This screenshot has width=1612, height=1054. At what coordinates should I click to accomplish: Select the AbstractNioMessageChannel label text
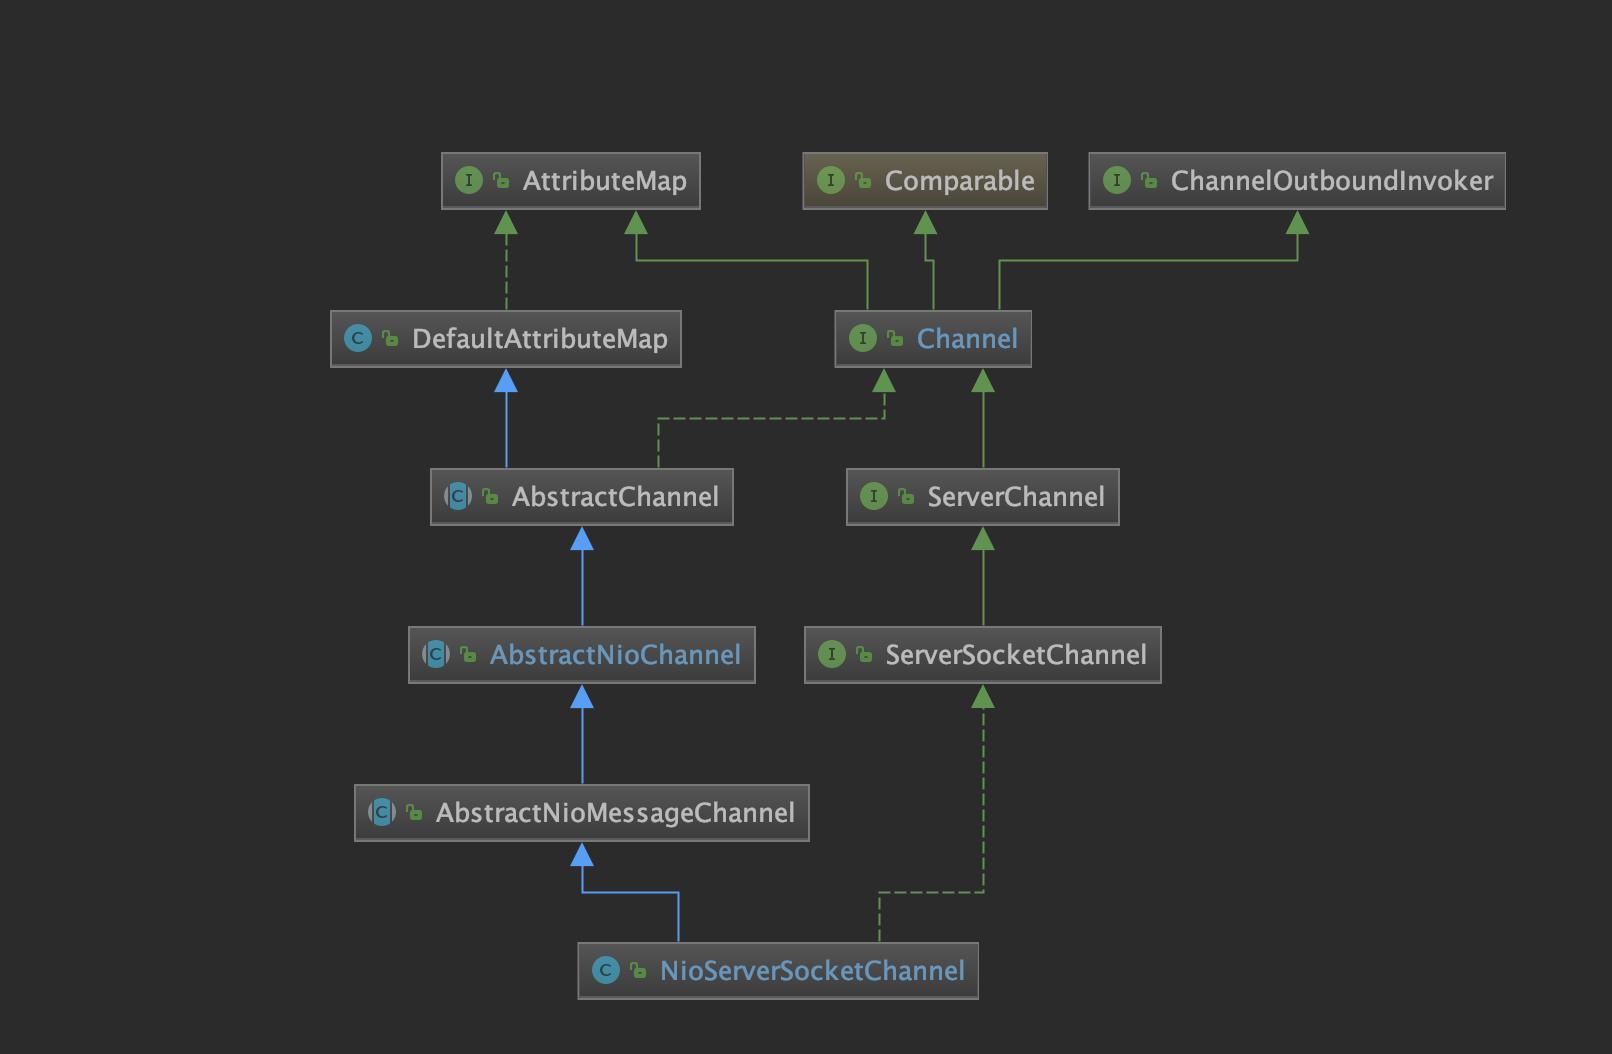(615, 813)
